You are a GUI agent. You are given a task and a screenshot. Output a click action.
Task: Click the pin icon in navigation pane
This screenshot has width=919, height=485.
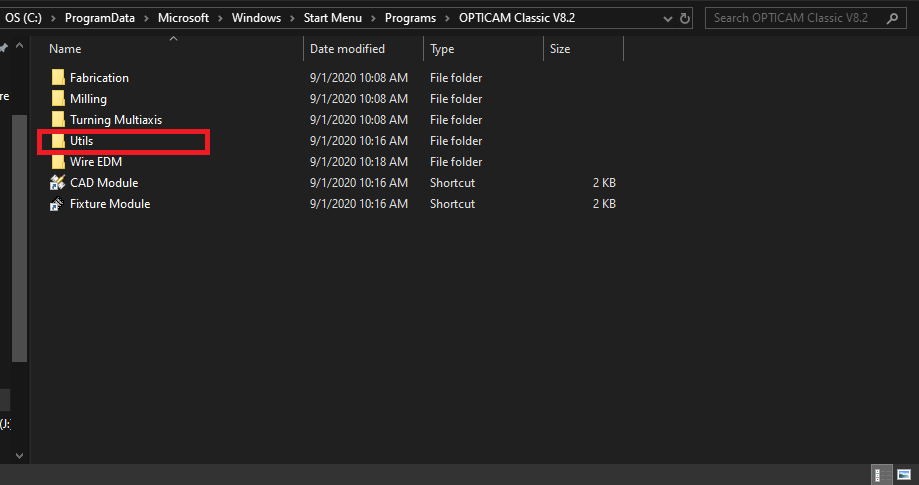click(x=4, y=48)
